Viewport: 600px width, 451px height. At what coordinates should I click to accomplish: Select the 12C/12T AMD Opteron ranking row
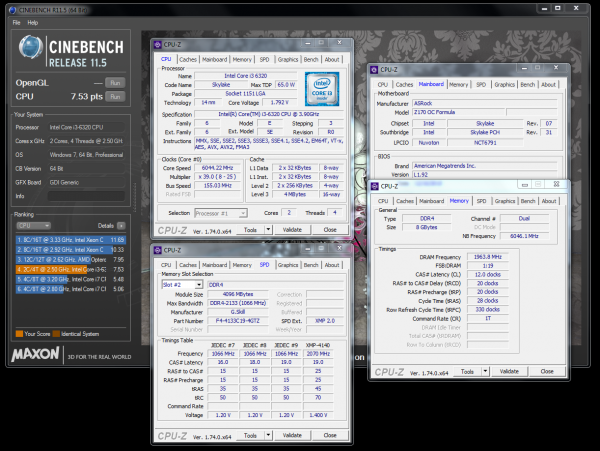click(x=71, y=260)
